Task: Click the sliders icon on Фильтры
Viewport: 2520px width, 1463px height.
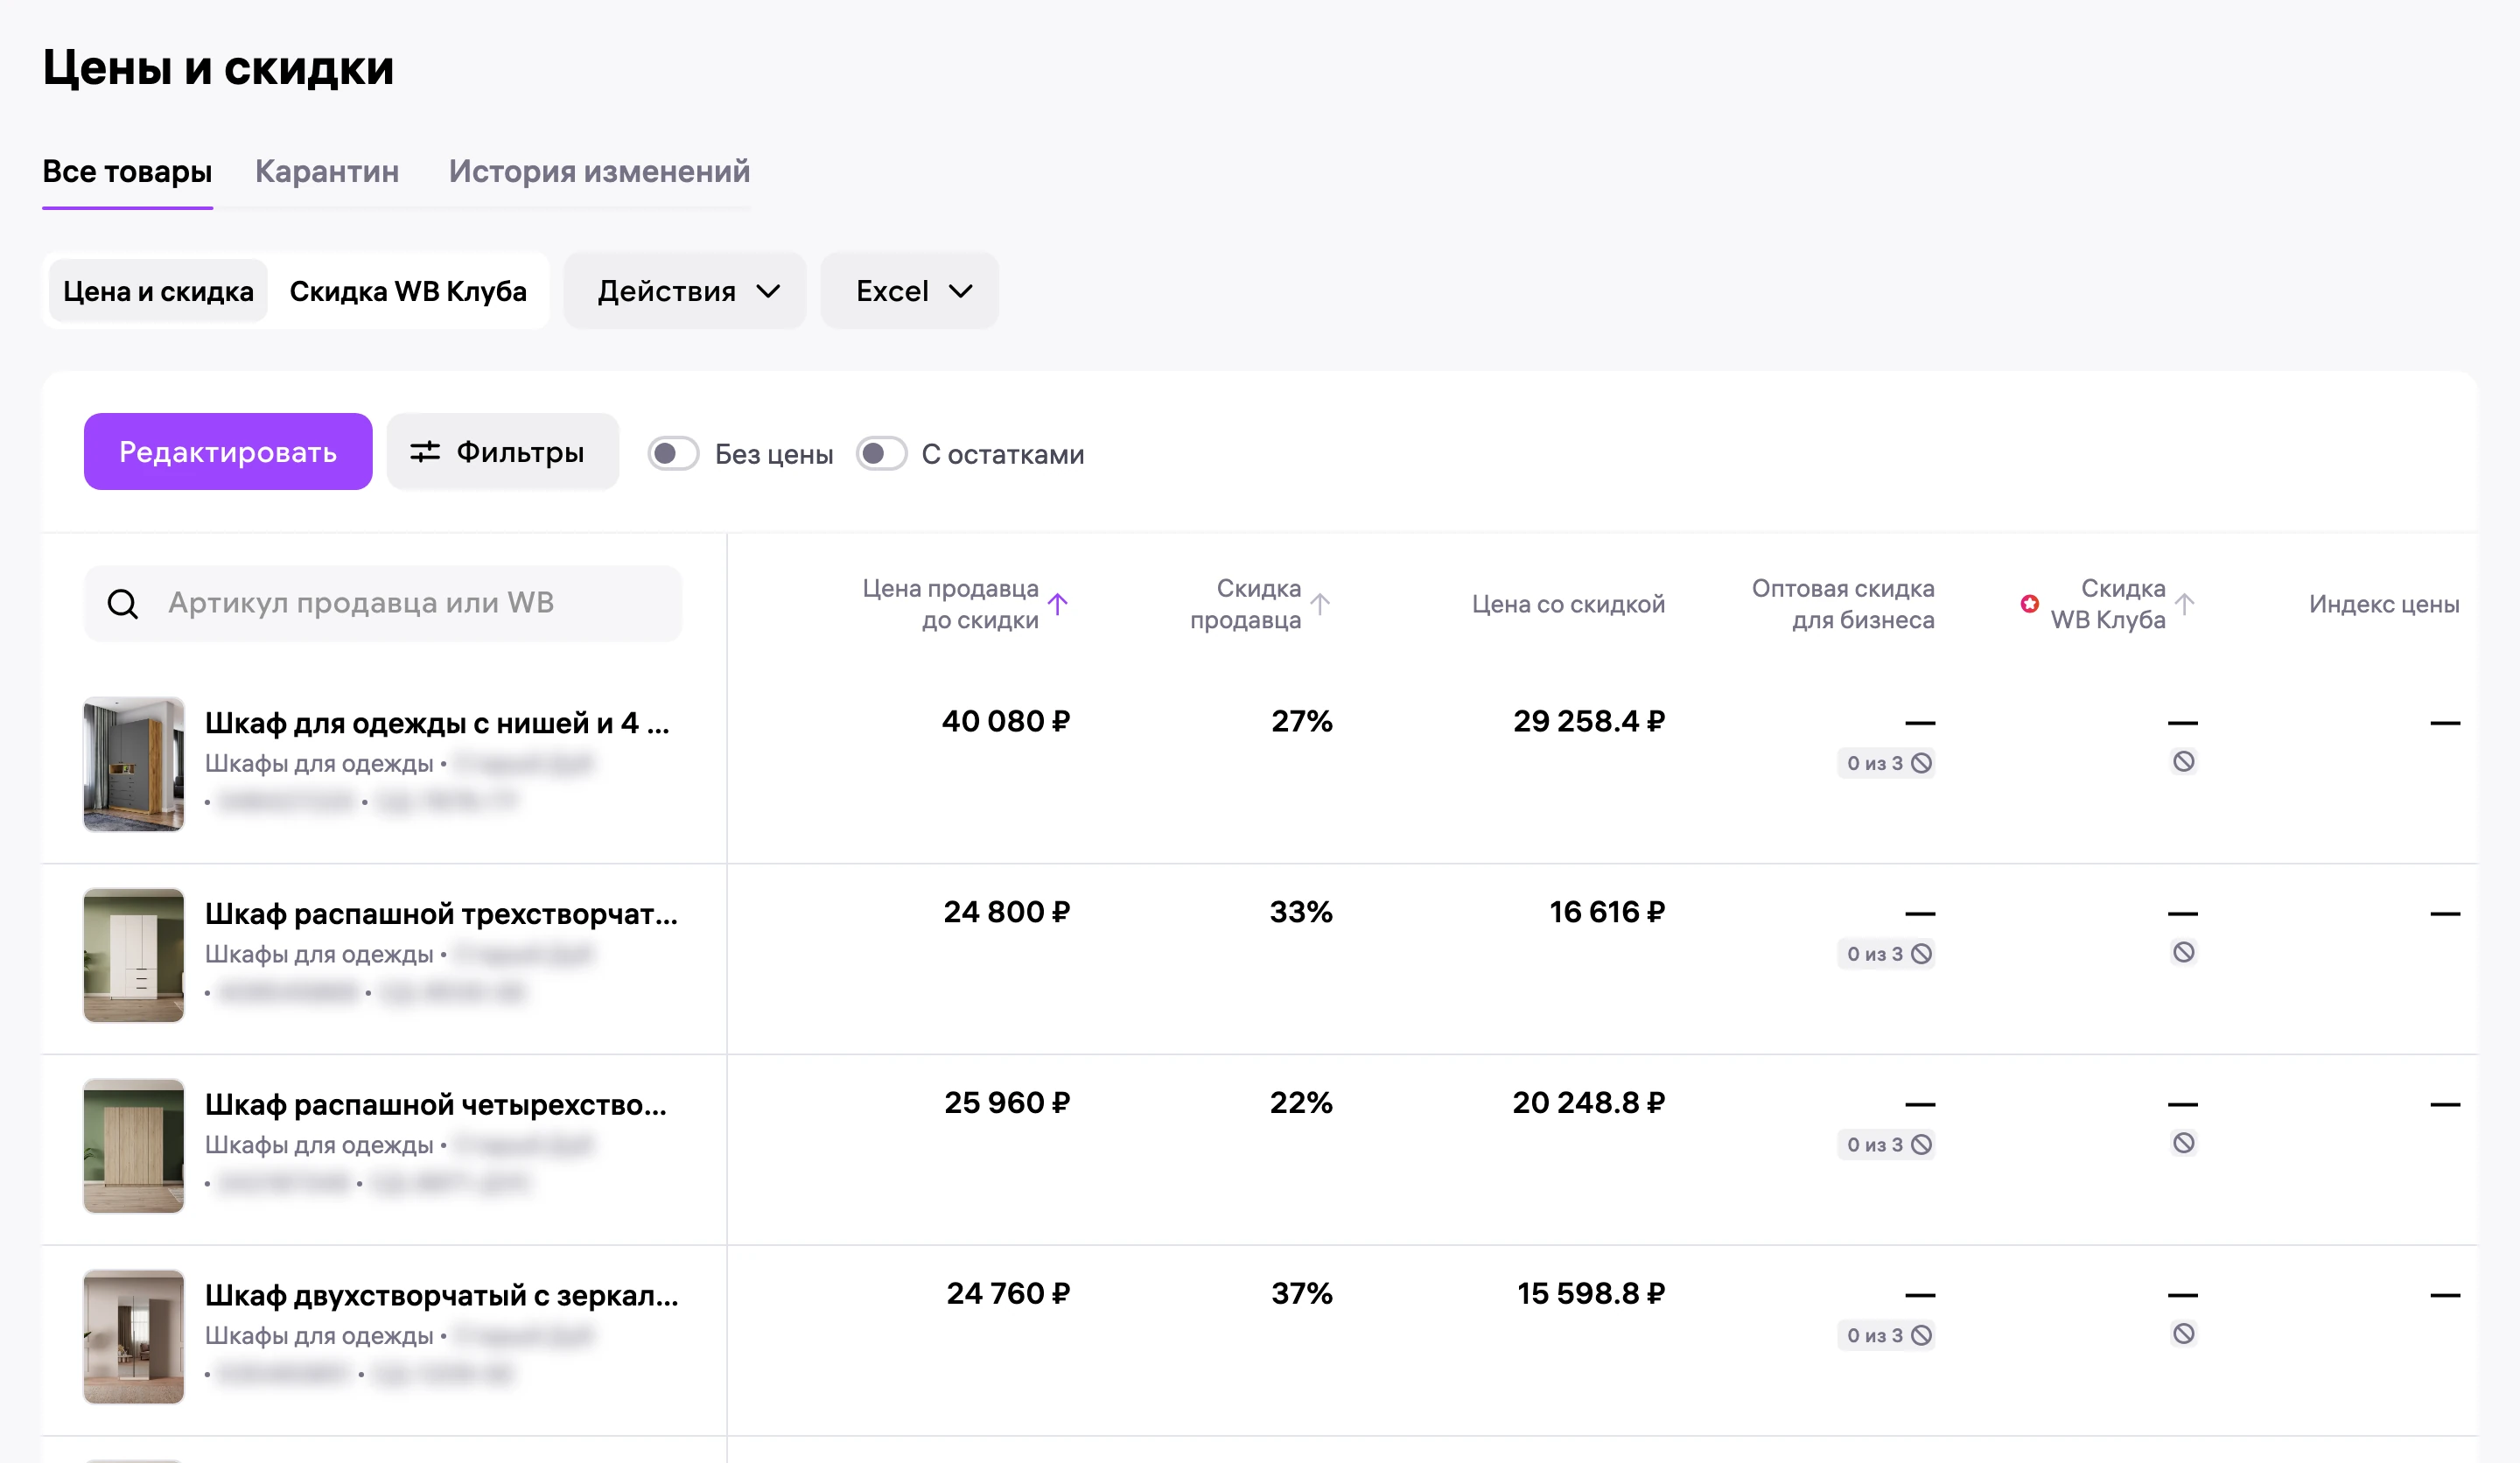Action: [x=425, y=452]
